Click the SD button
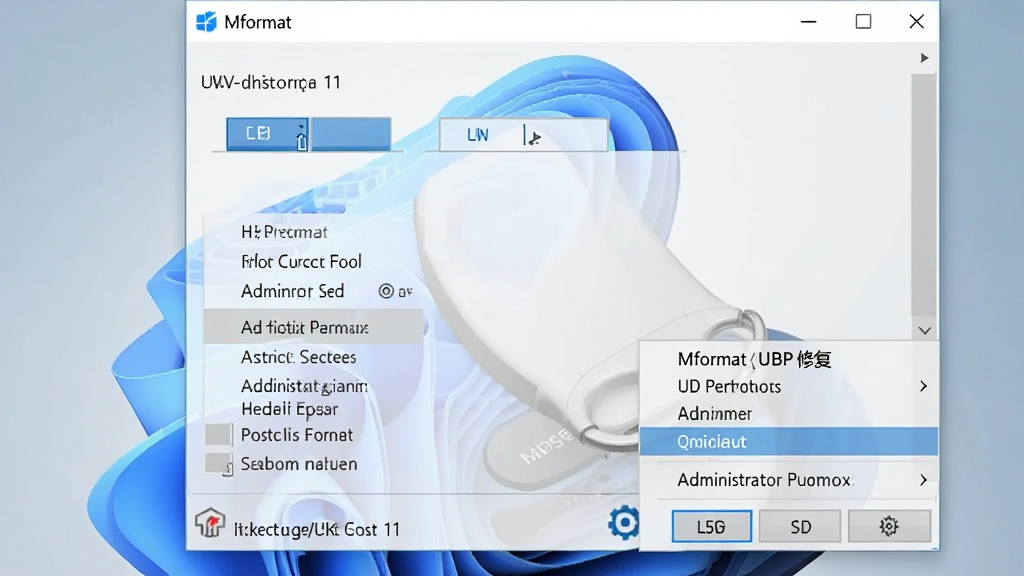 click(x=801, y=526)
